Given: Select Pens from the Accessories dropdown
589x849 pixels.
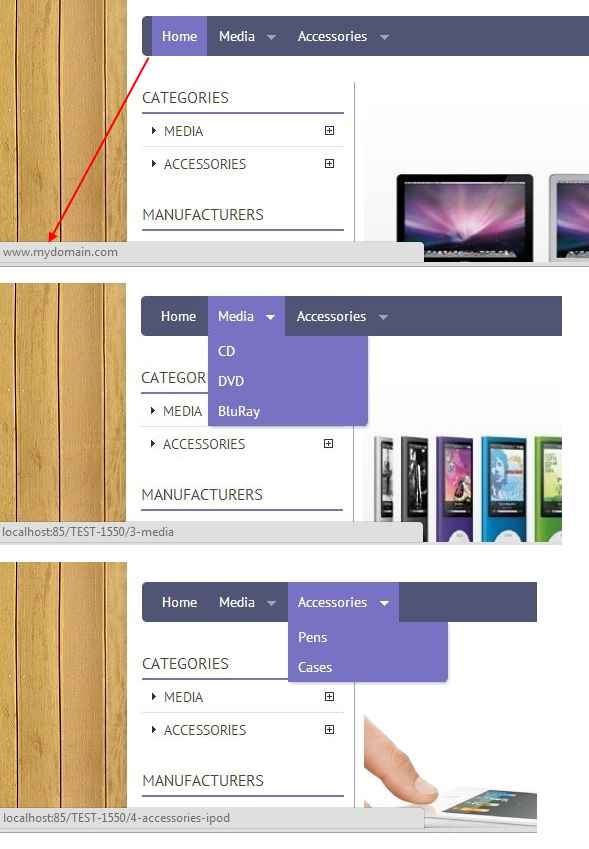Looking at the screenshot, I should pyautogui.click(x=312, y=637).
